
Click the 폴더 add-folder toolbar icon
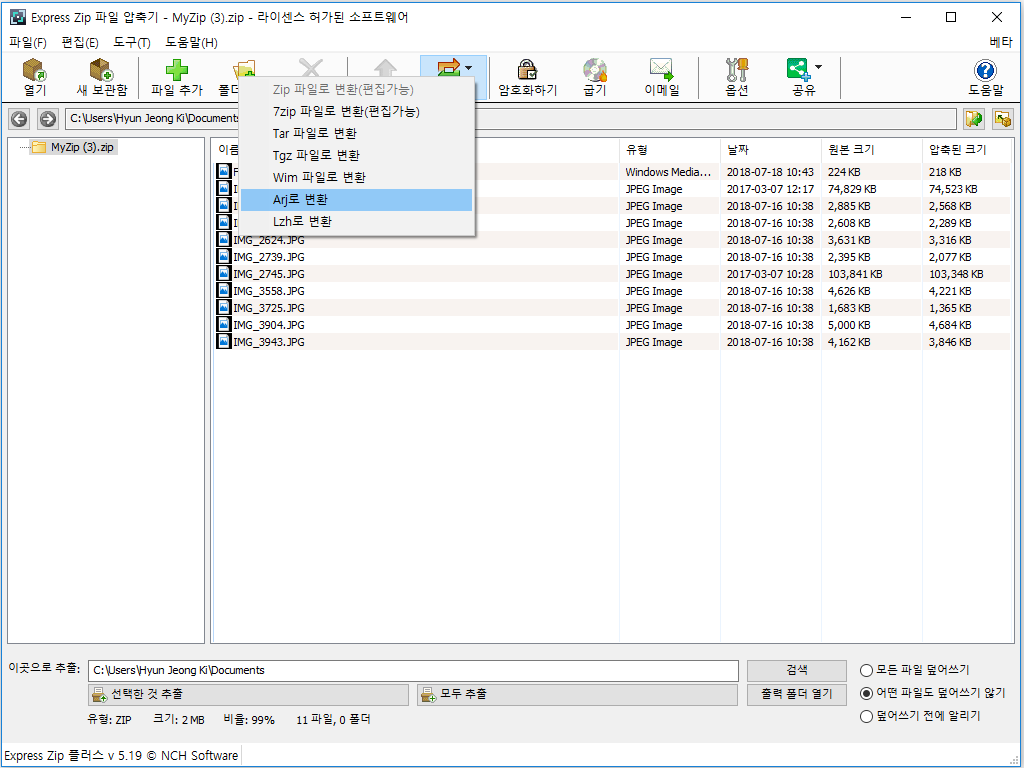(x=244, y=69)
